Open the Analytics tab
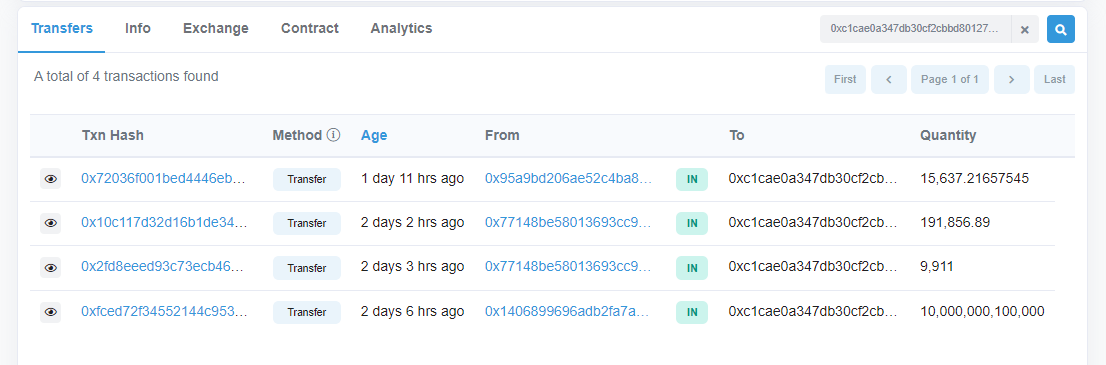 (x=401, y=28)
